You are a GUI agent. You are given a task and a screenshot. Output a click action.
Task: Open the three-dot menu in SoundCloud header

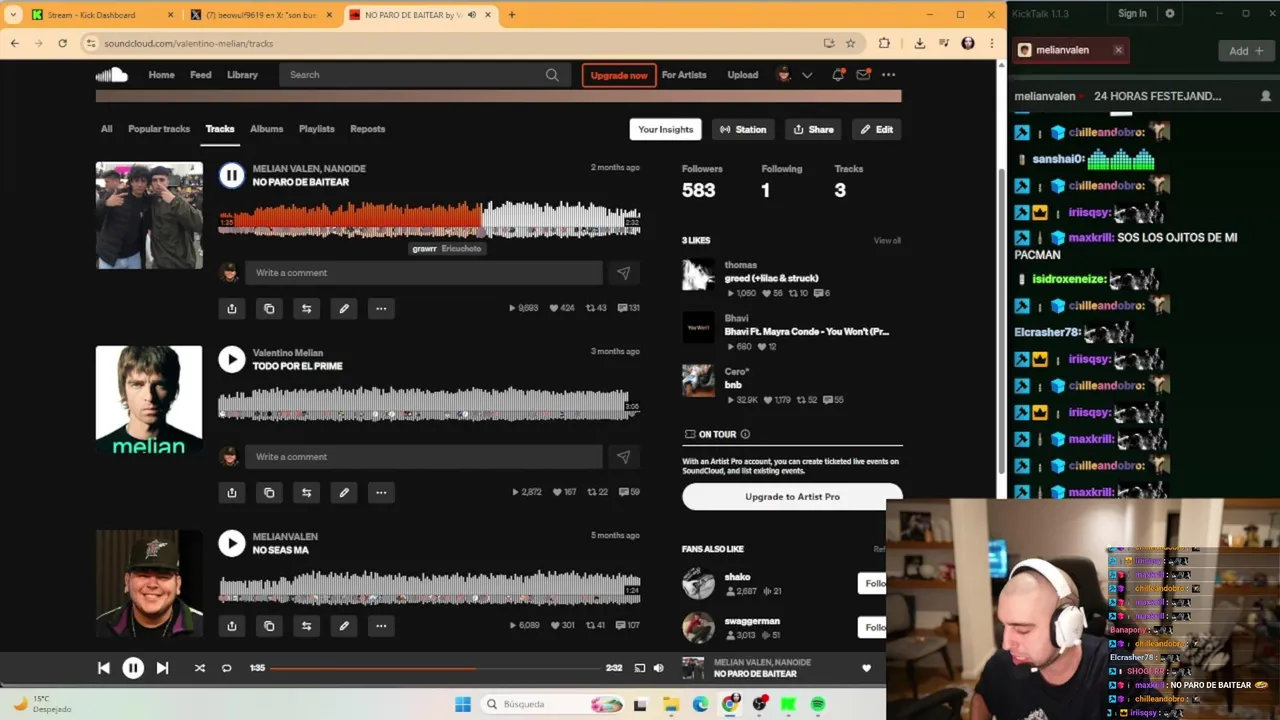coord(888,75)
